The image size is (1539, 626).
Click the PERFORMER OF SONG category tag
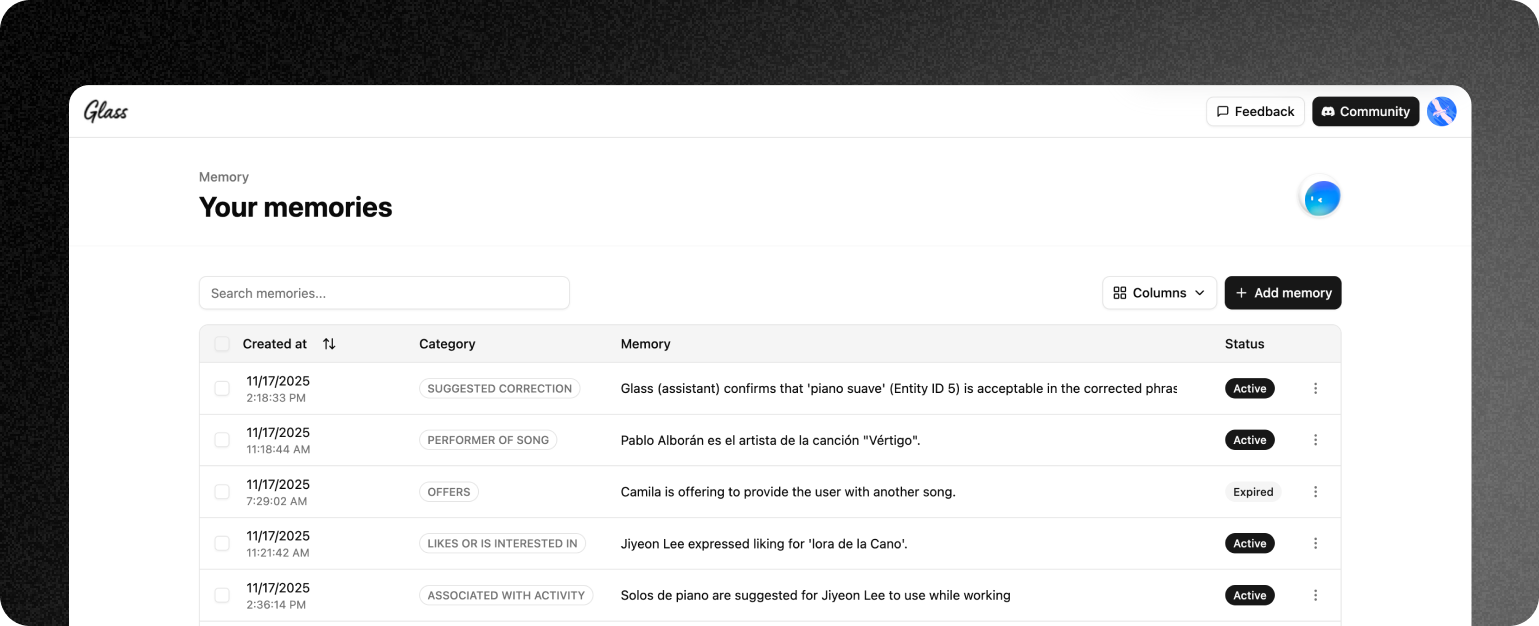[488, 440]
